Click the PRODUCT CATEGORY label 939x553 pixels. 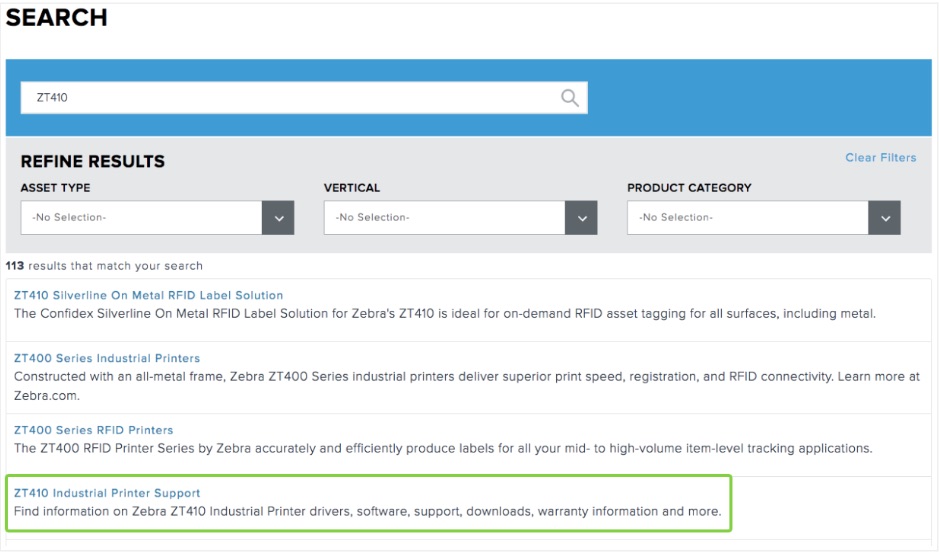pos(689,188)
